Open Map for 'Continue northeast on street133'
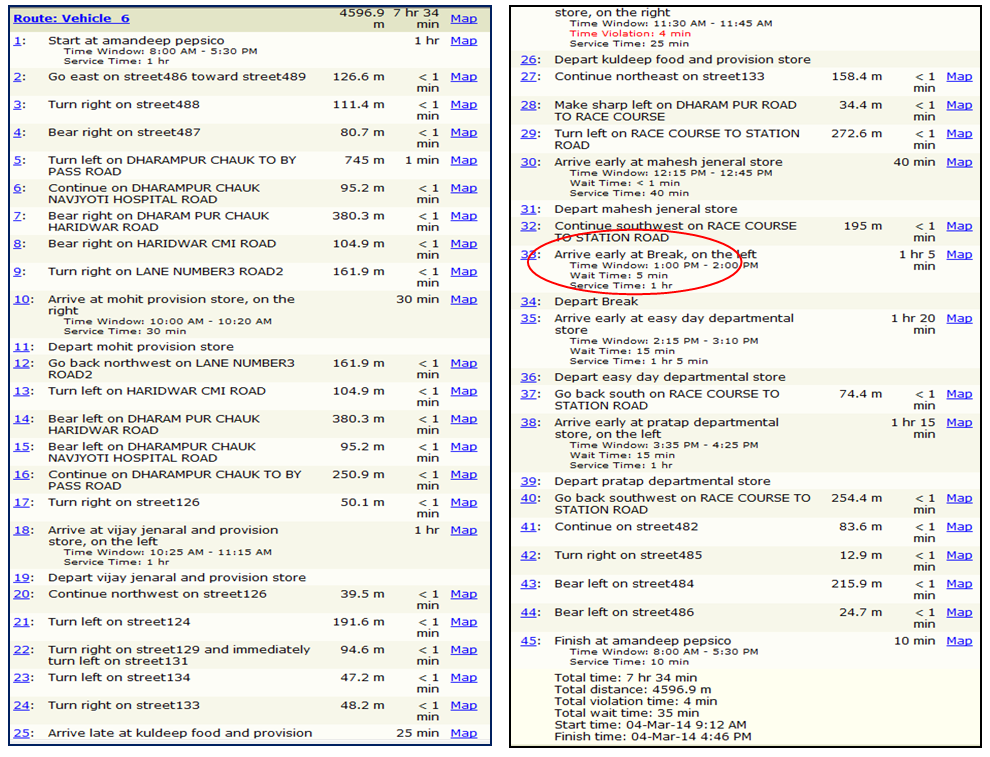Image resolution: width=990 pixels, height=757 pixels. (x=959, y=77)
